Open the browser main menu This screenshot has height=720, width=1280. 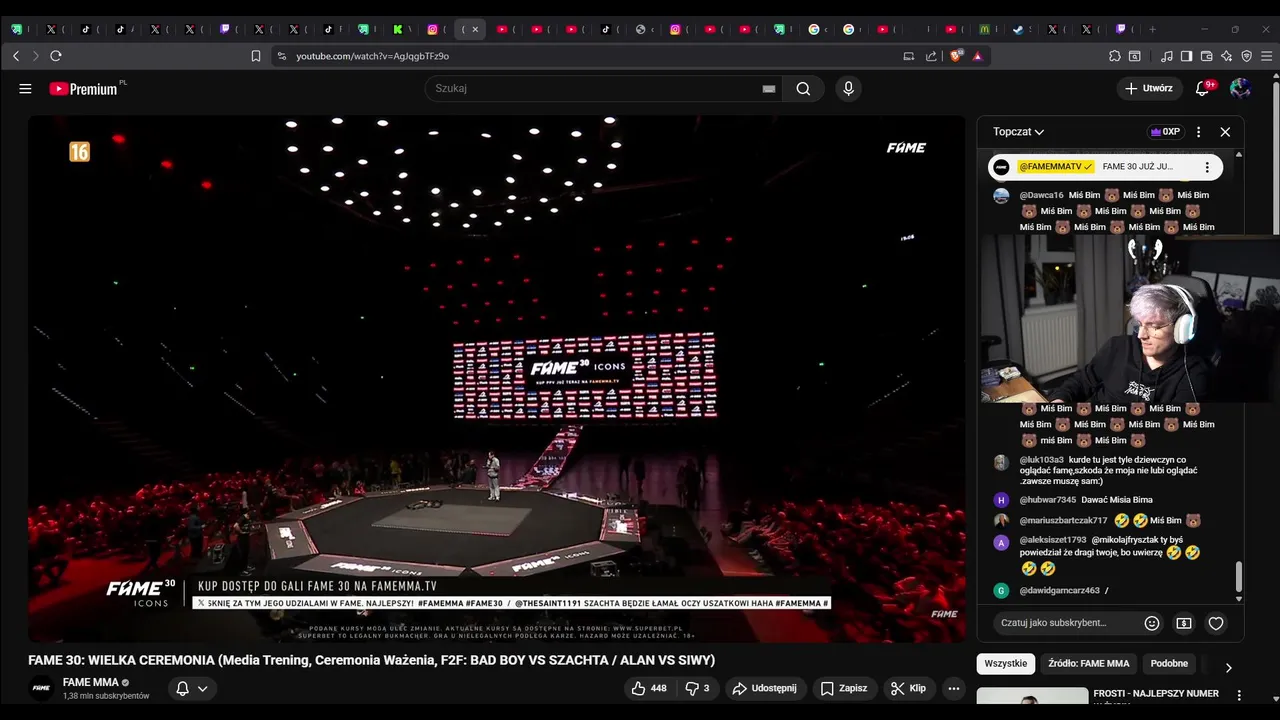(x=1266, y=56)
